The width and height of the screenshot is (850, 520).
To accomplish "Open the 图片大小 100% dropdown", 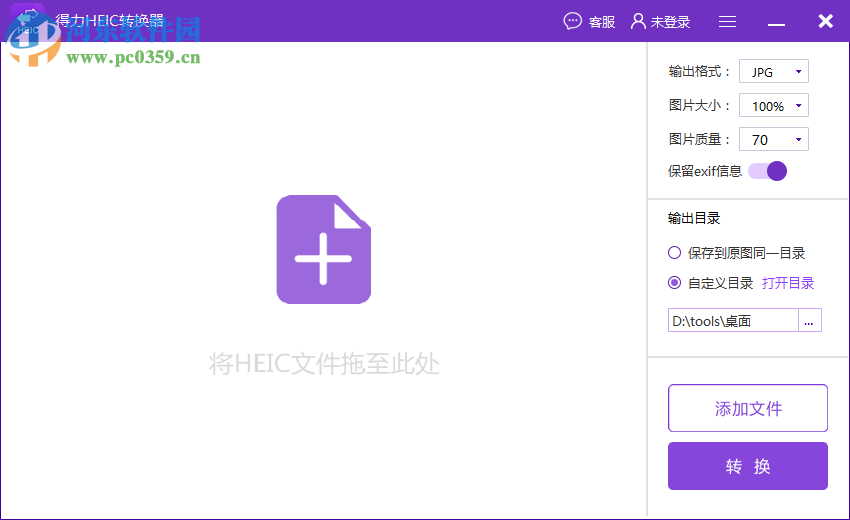I will click(x=774, y=106).
